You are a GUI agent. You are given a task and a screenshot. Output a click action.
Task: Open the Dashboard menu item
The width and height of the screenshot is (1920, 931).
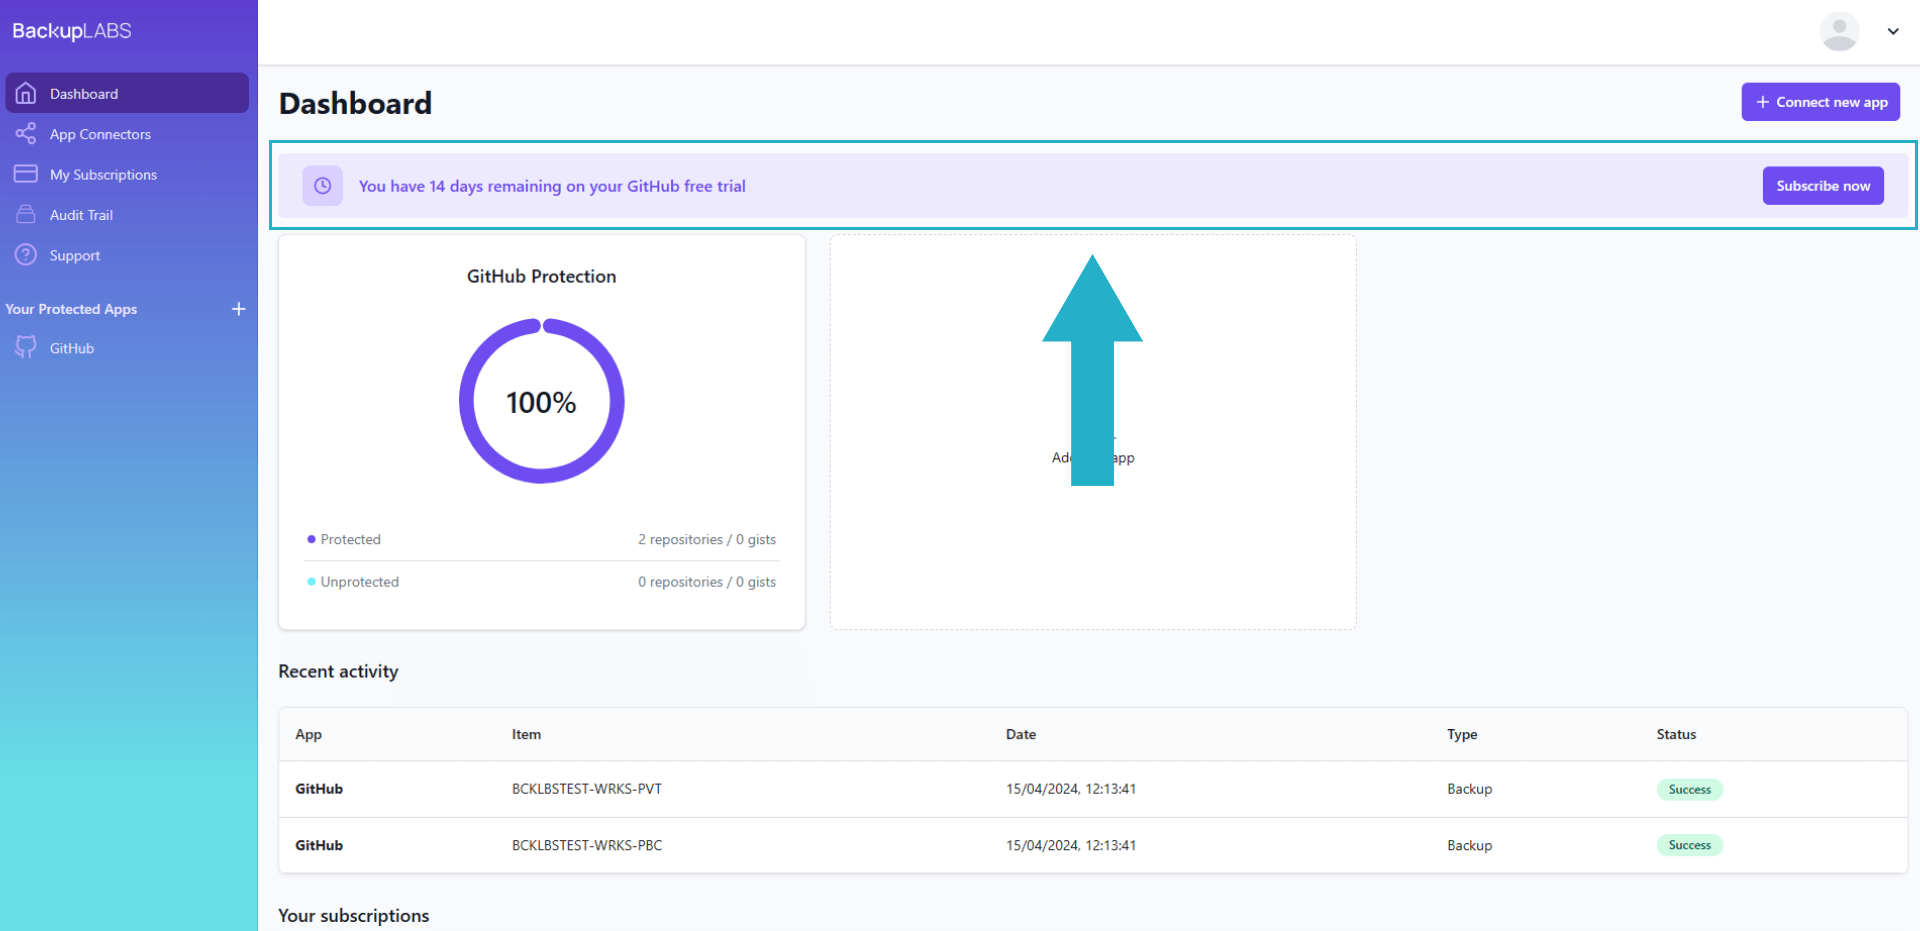(x=127, y=93)
